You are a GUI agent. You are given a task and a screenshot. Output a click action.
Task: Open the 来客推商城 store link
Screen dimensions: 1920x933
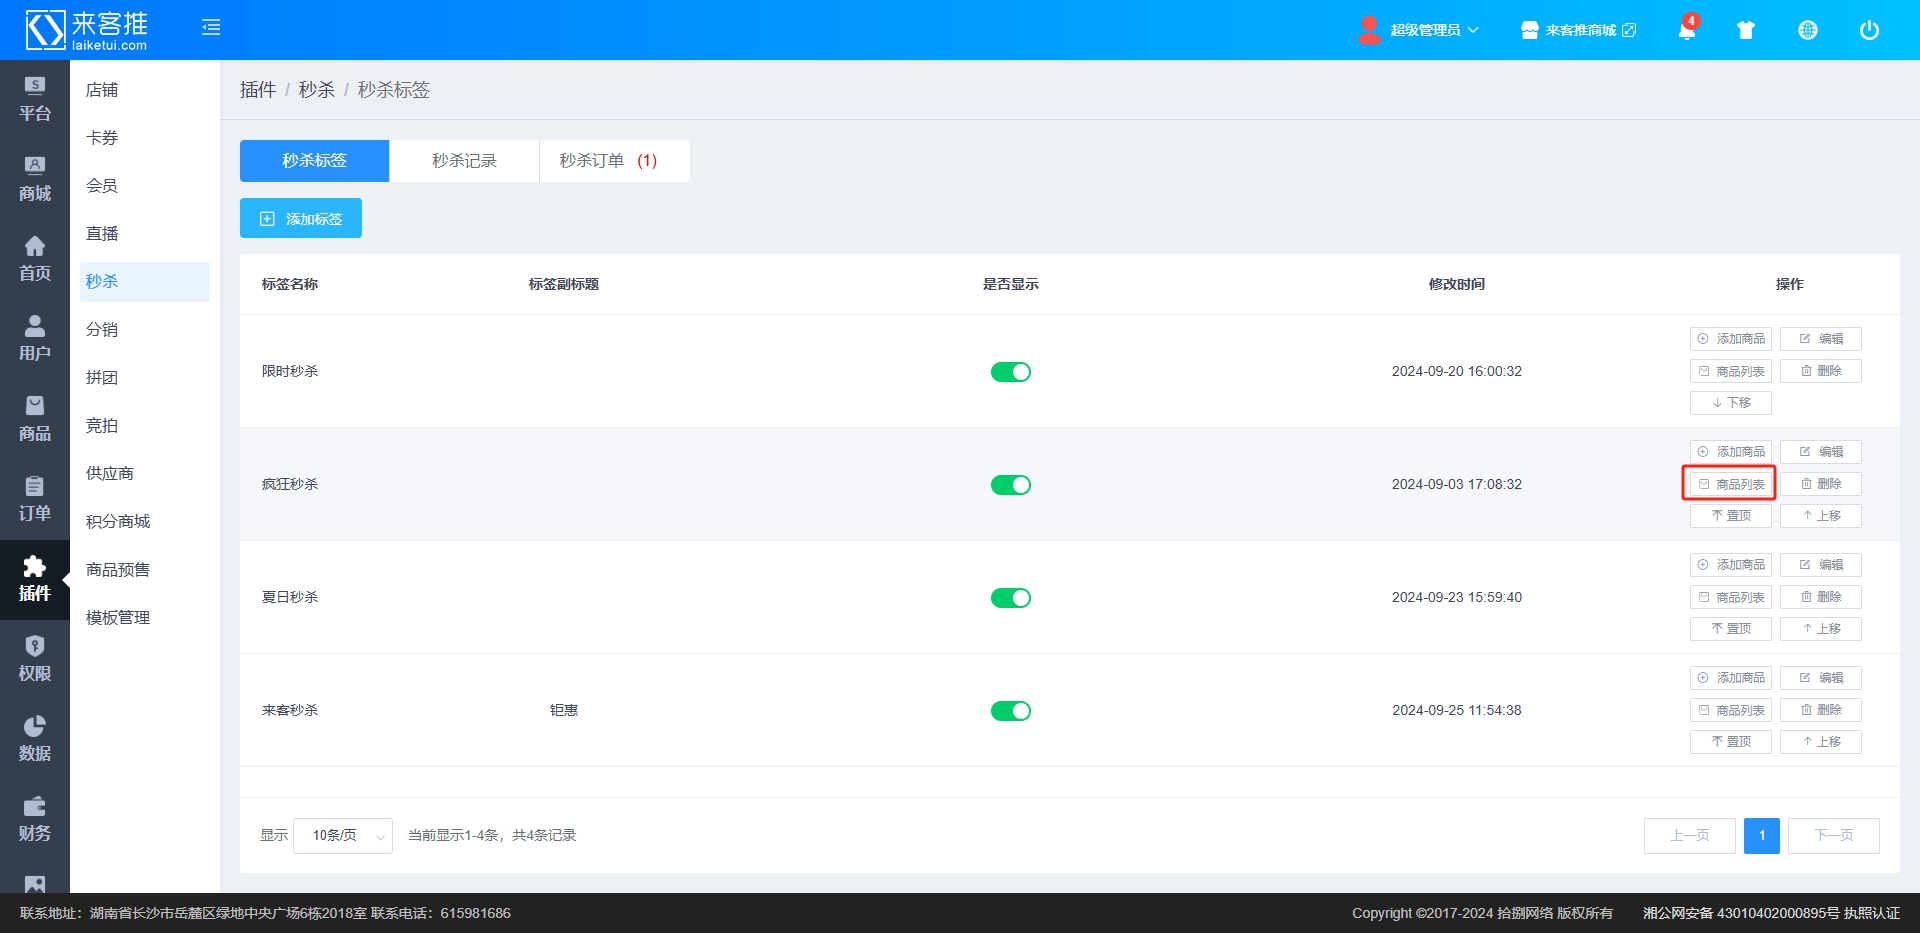coord(1579,30)
